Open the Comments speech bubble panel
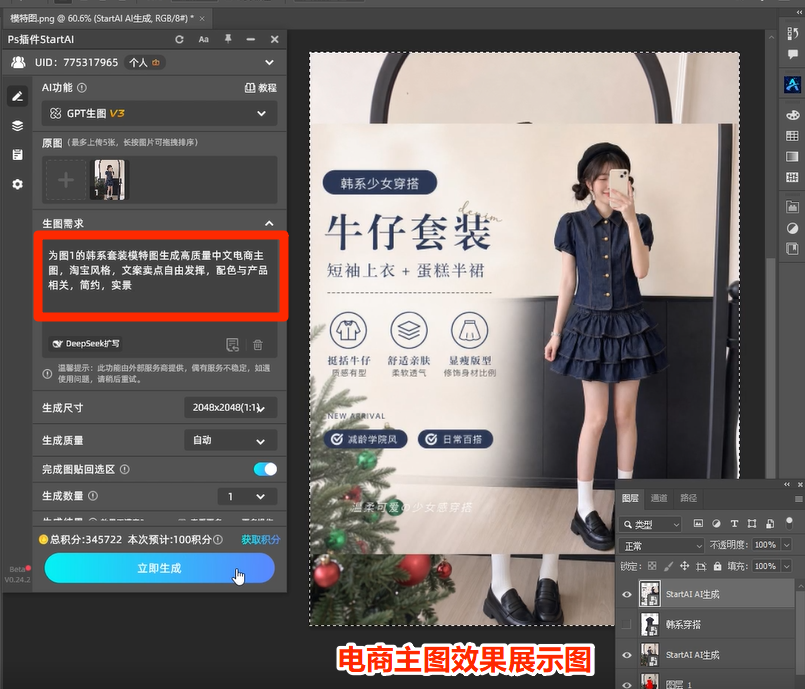Image resolution: width=805 pixels, height=689 pixels. coord(793,54)
